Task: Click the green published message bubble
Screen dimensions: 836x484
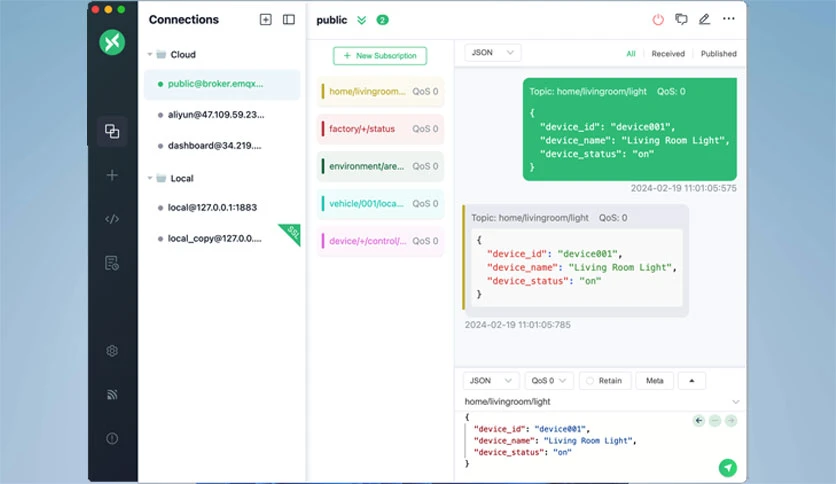Action: pyautogui.click(x=630, y=130)
